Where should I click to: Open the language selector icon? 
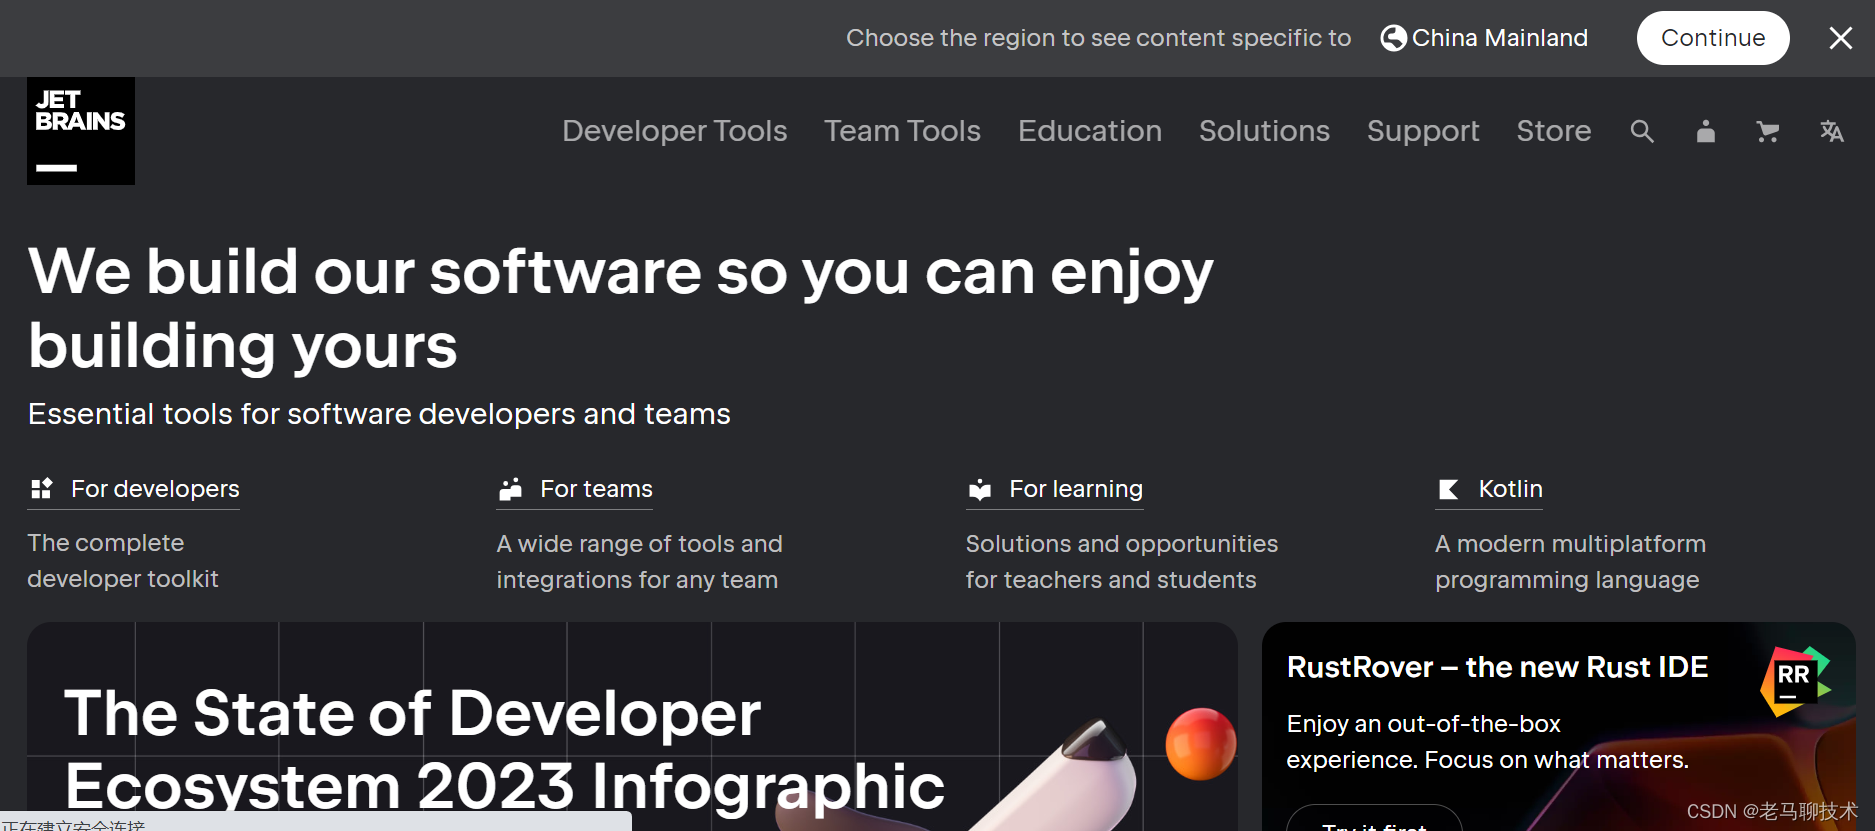(1832, 131)
